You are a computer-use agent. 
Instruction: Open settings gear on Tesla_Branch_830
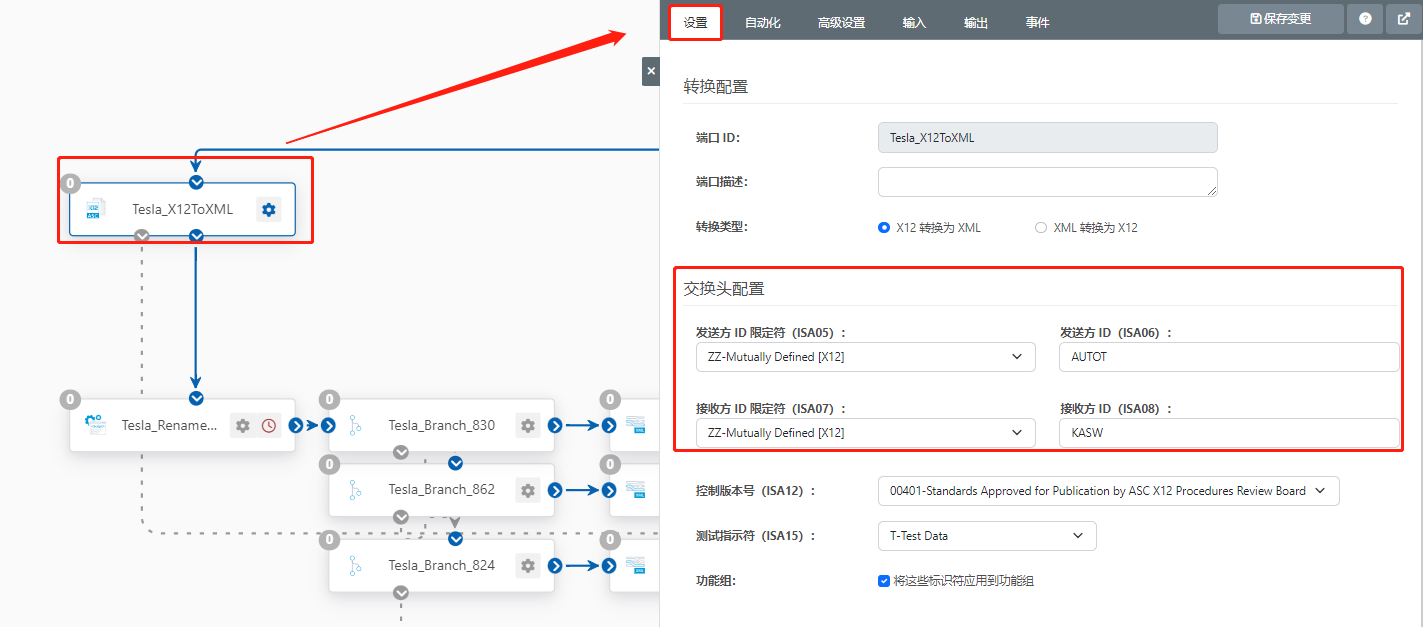(x=528, y=425)
